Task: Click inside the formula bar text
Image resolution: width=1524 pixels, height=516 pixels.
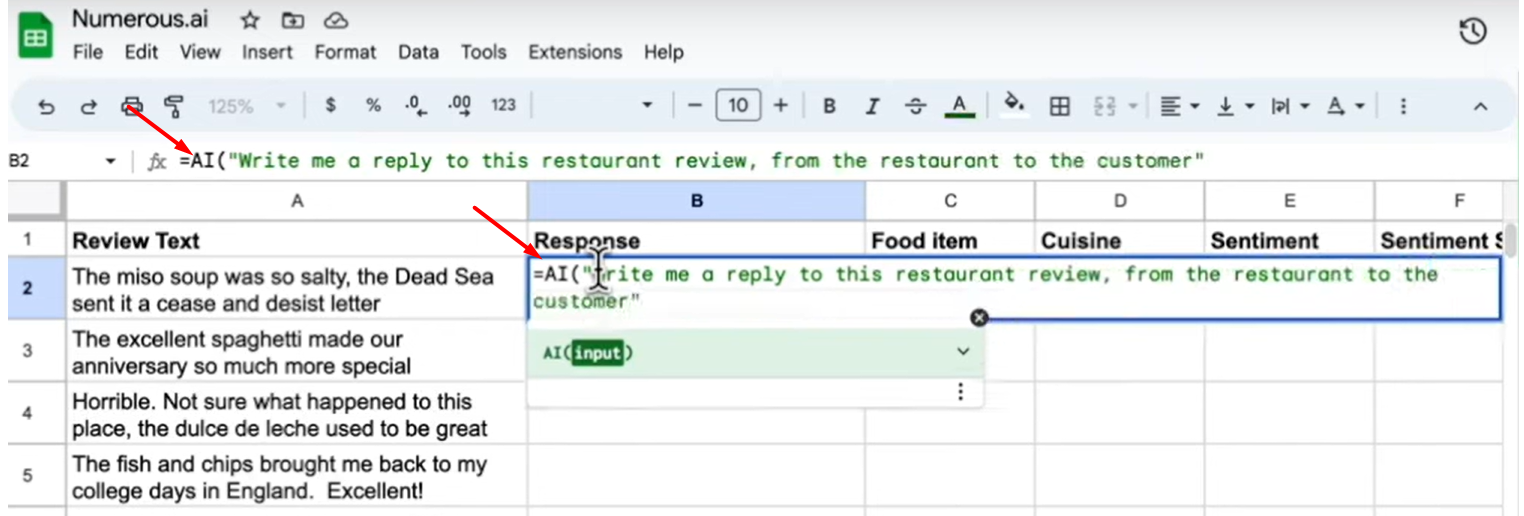Action: coord(692,161)
